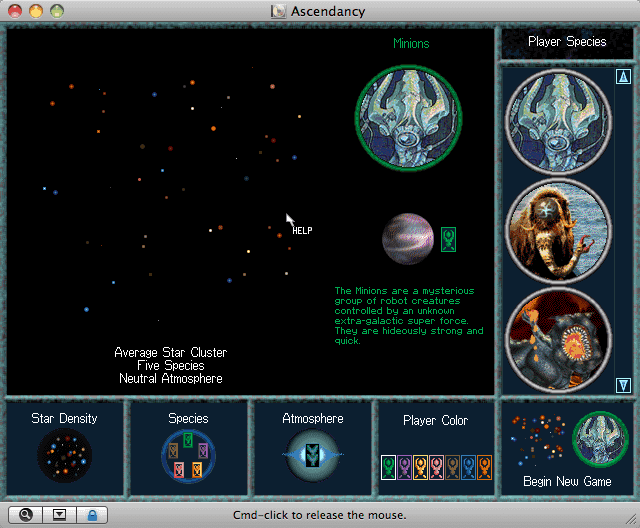
Task: Click the Ascendancy title bar app icon
Action: click(x=278, y=11)
